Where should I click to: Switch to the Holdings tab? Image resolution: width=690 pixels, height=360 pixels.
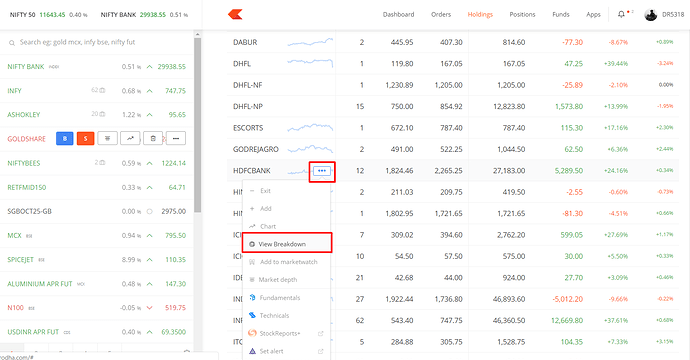(480, 15)
